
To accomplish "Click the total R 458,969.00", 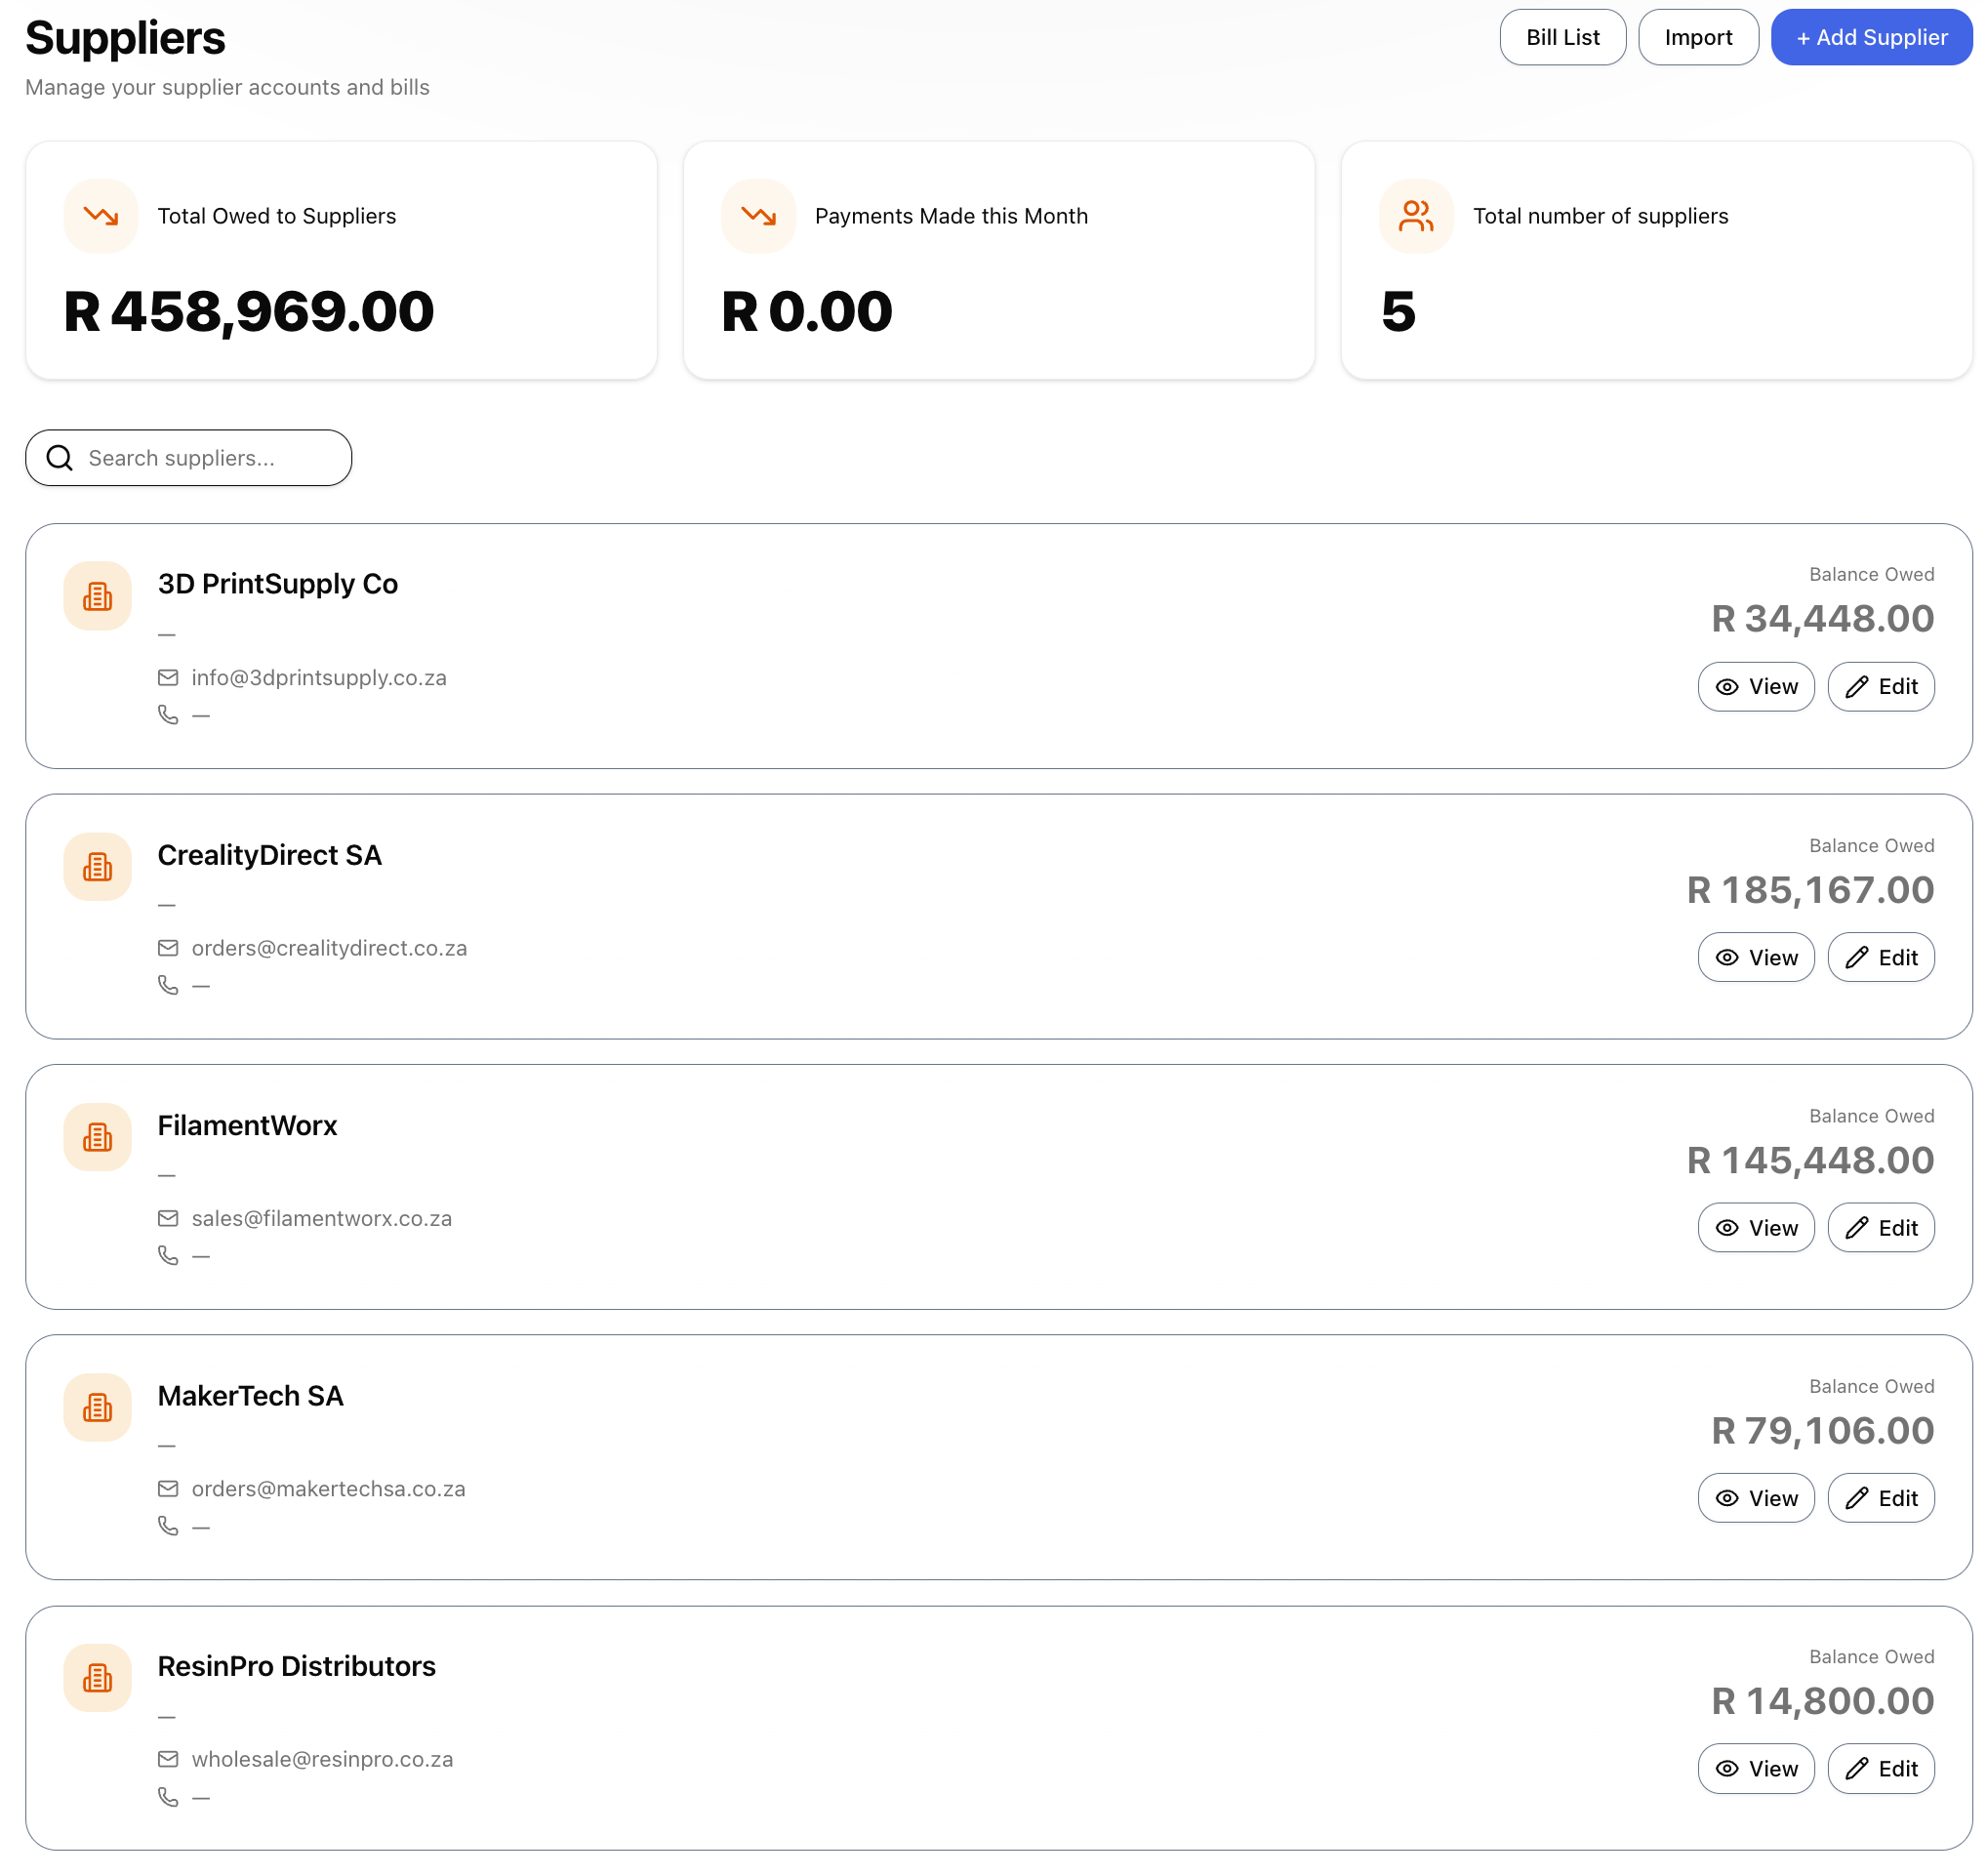I will coord(249,312).
